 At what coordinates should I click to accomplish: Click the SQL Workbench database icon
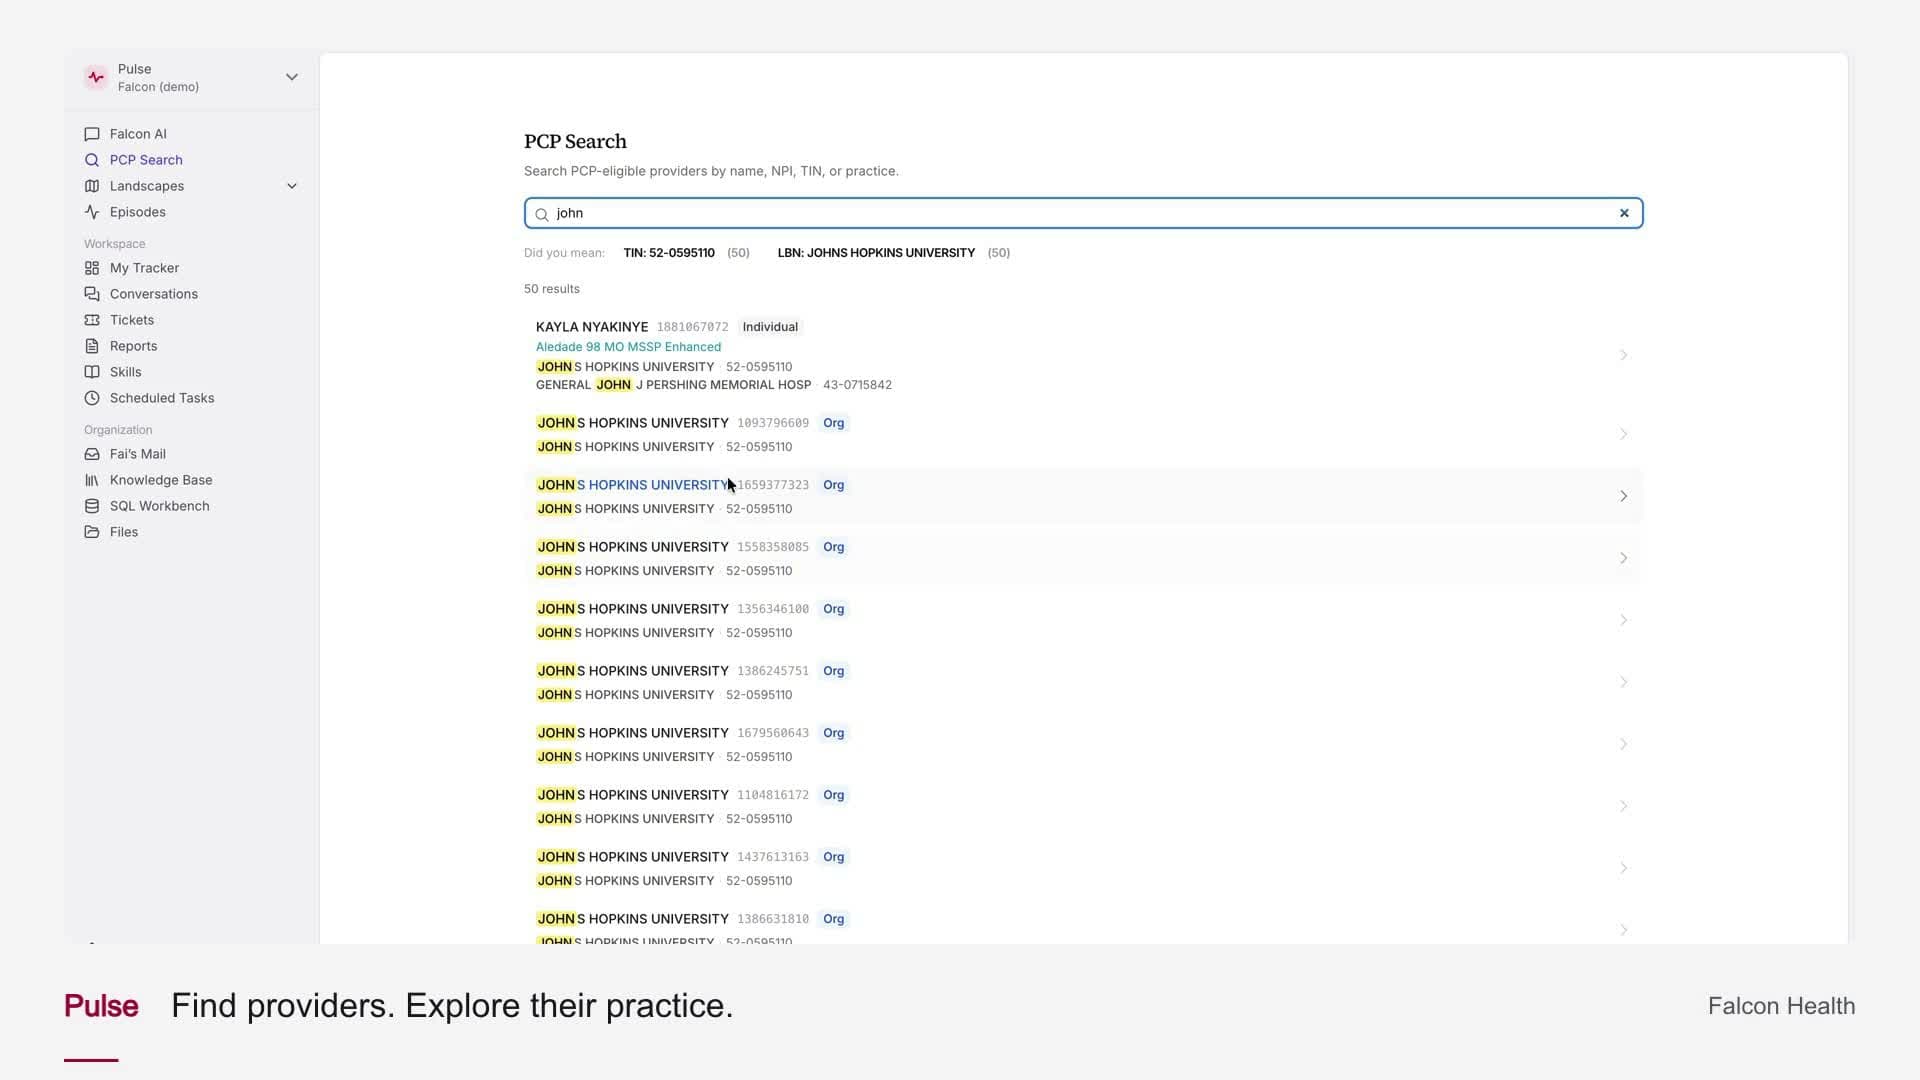click(x=92, y=506)
